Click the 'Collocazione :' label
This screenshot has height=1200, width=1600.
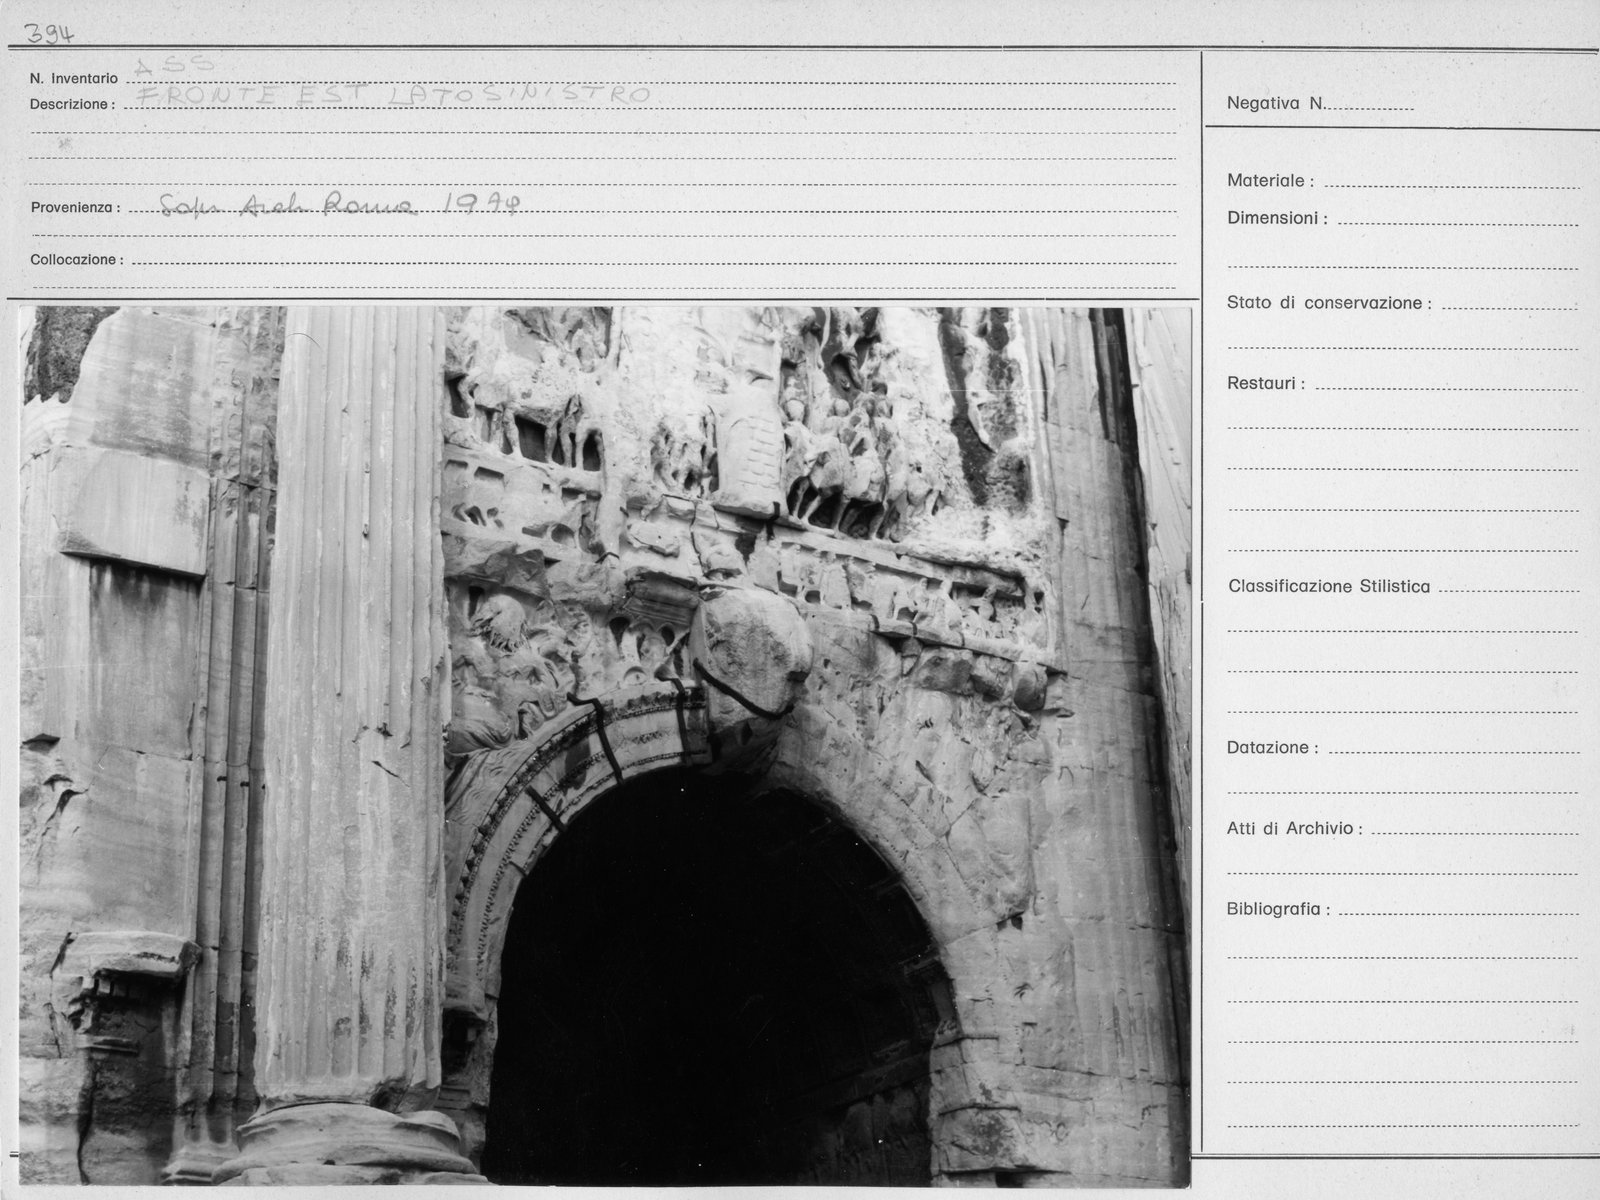[77, 260]
